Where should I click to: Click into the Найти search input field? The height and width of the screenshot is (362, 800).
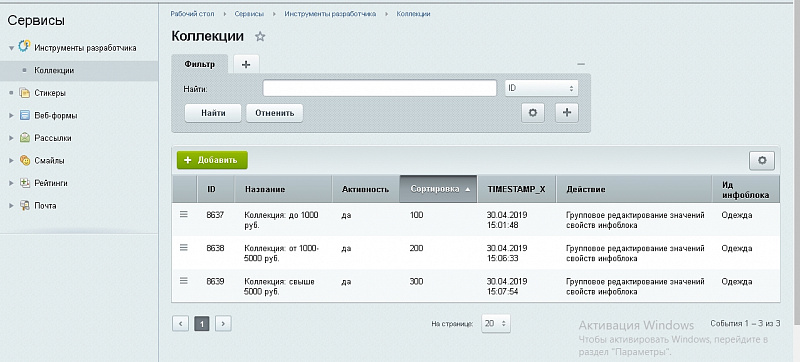380,88
